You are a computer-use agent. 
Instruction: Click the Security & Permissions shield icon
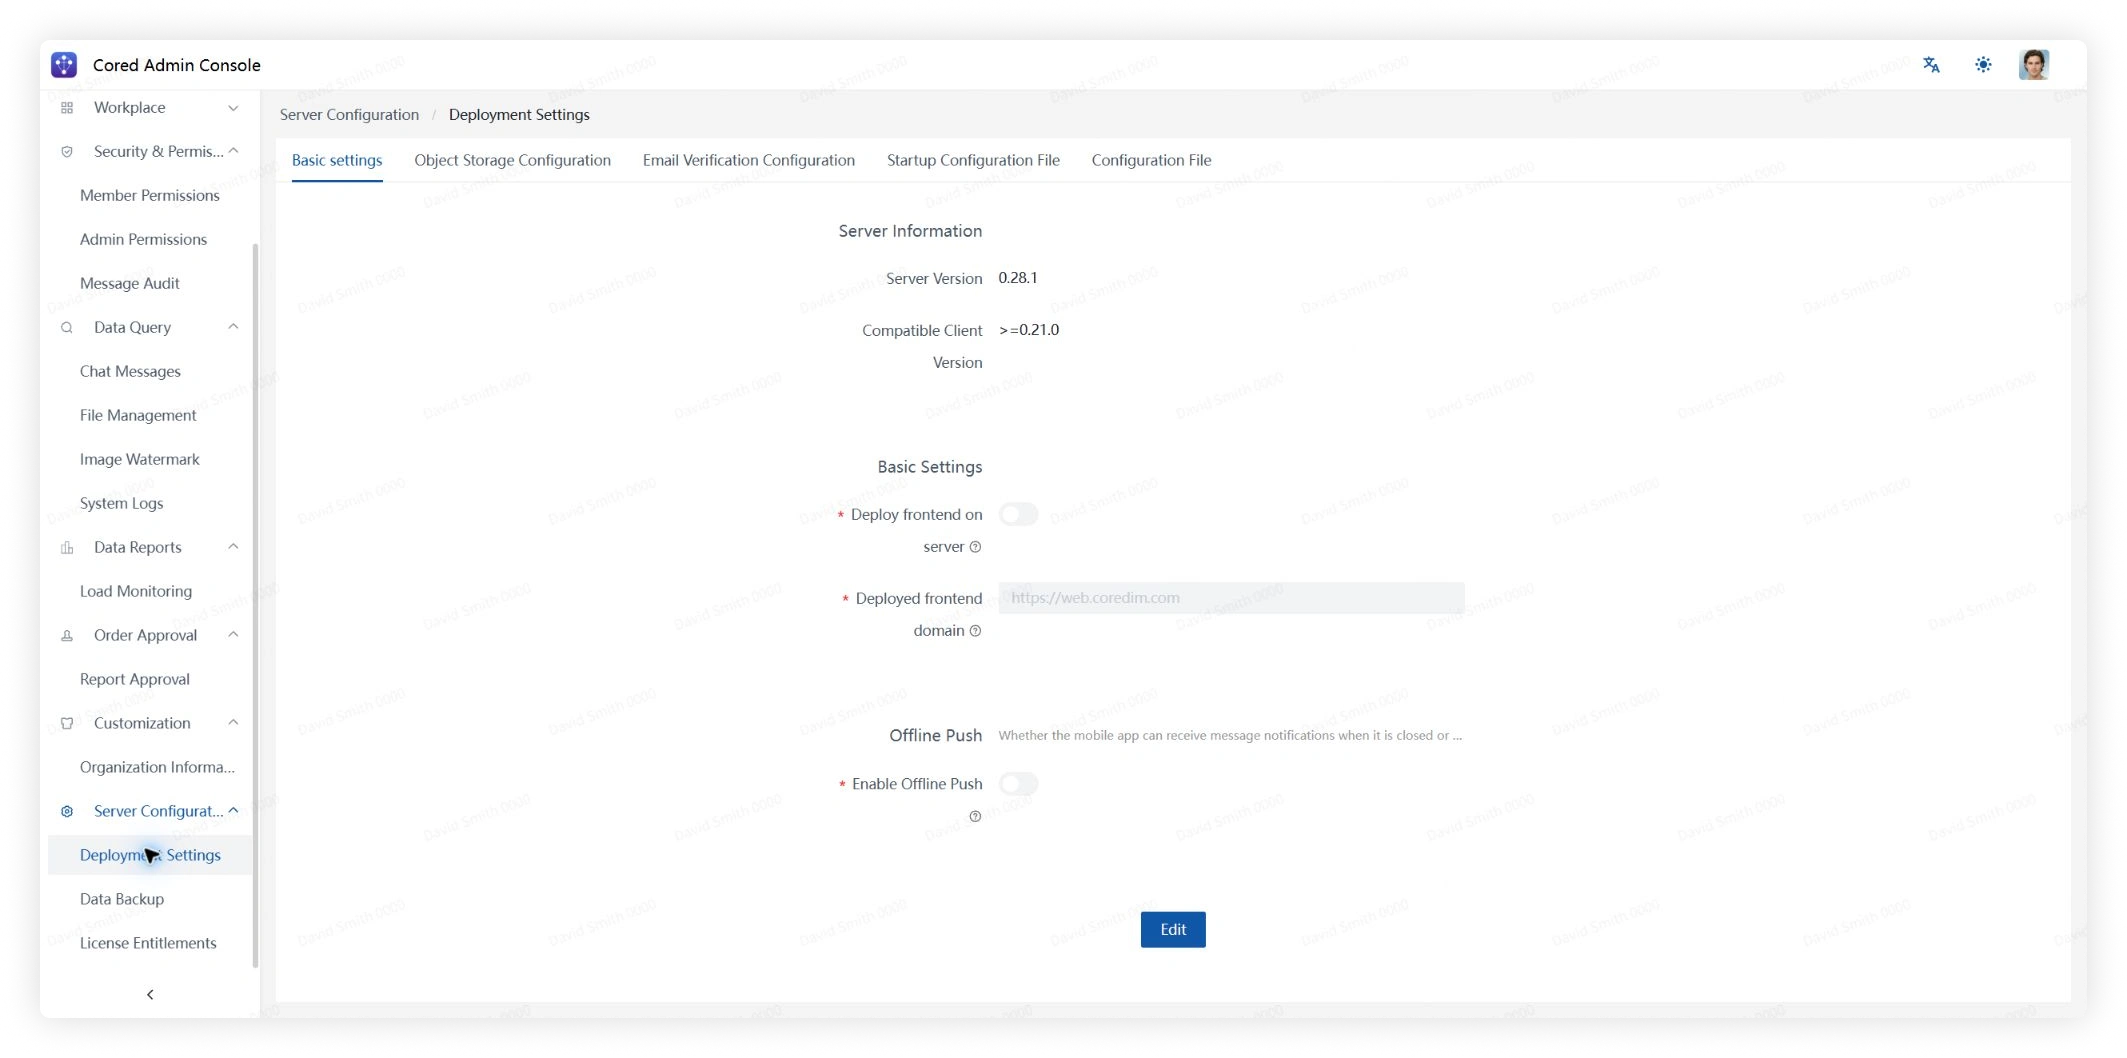click(x=67, y=152)
